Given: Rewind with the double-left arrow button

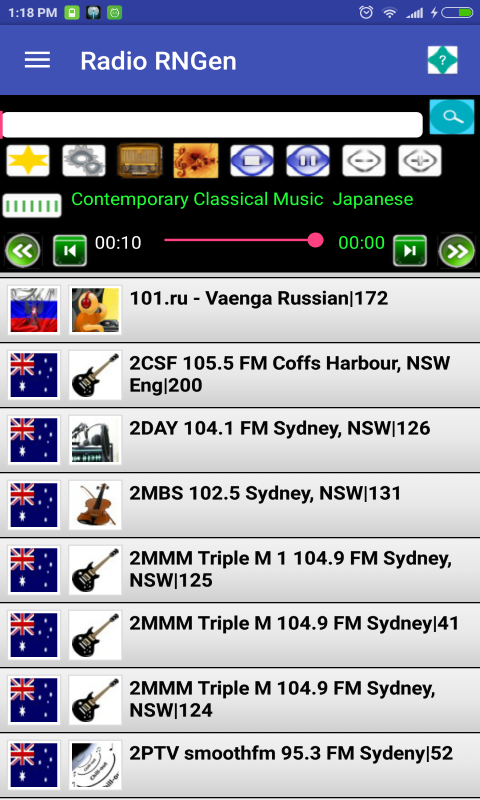Looking at the screenshot, I should [23, 251].
